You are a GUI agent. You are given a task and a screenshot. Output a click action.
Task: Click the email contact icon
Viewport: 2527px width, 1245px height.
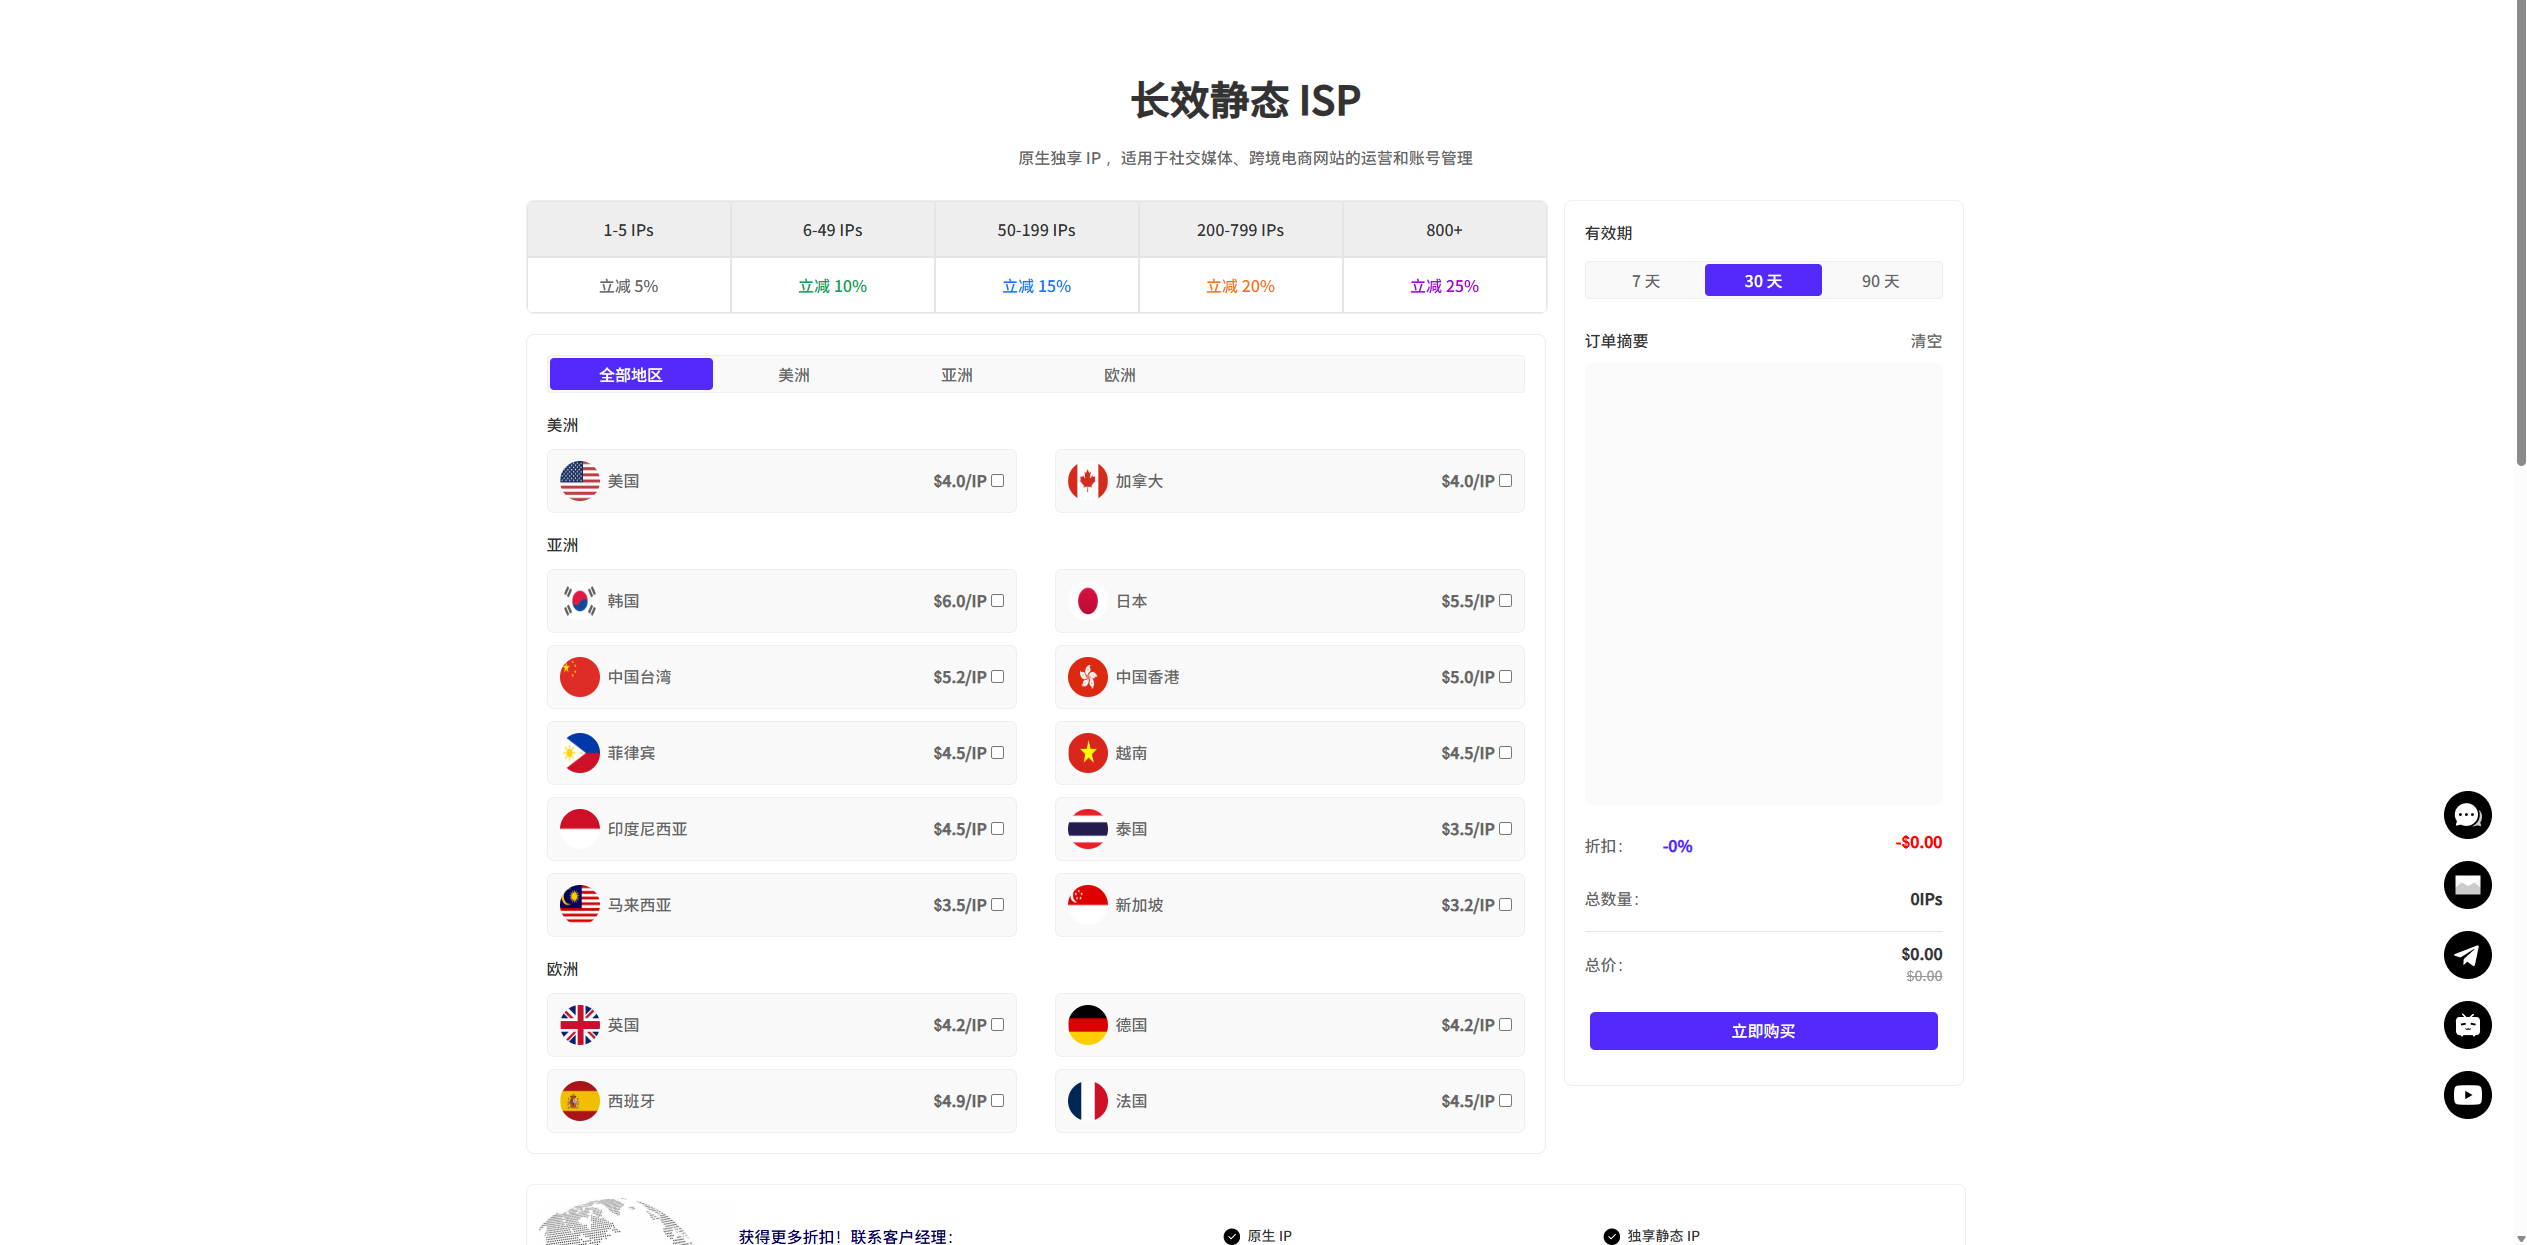click(2466, 885)
